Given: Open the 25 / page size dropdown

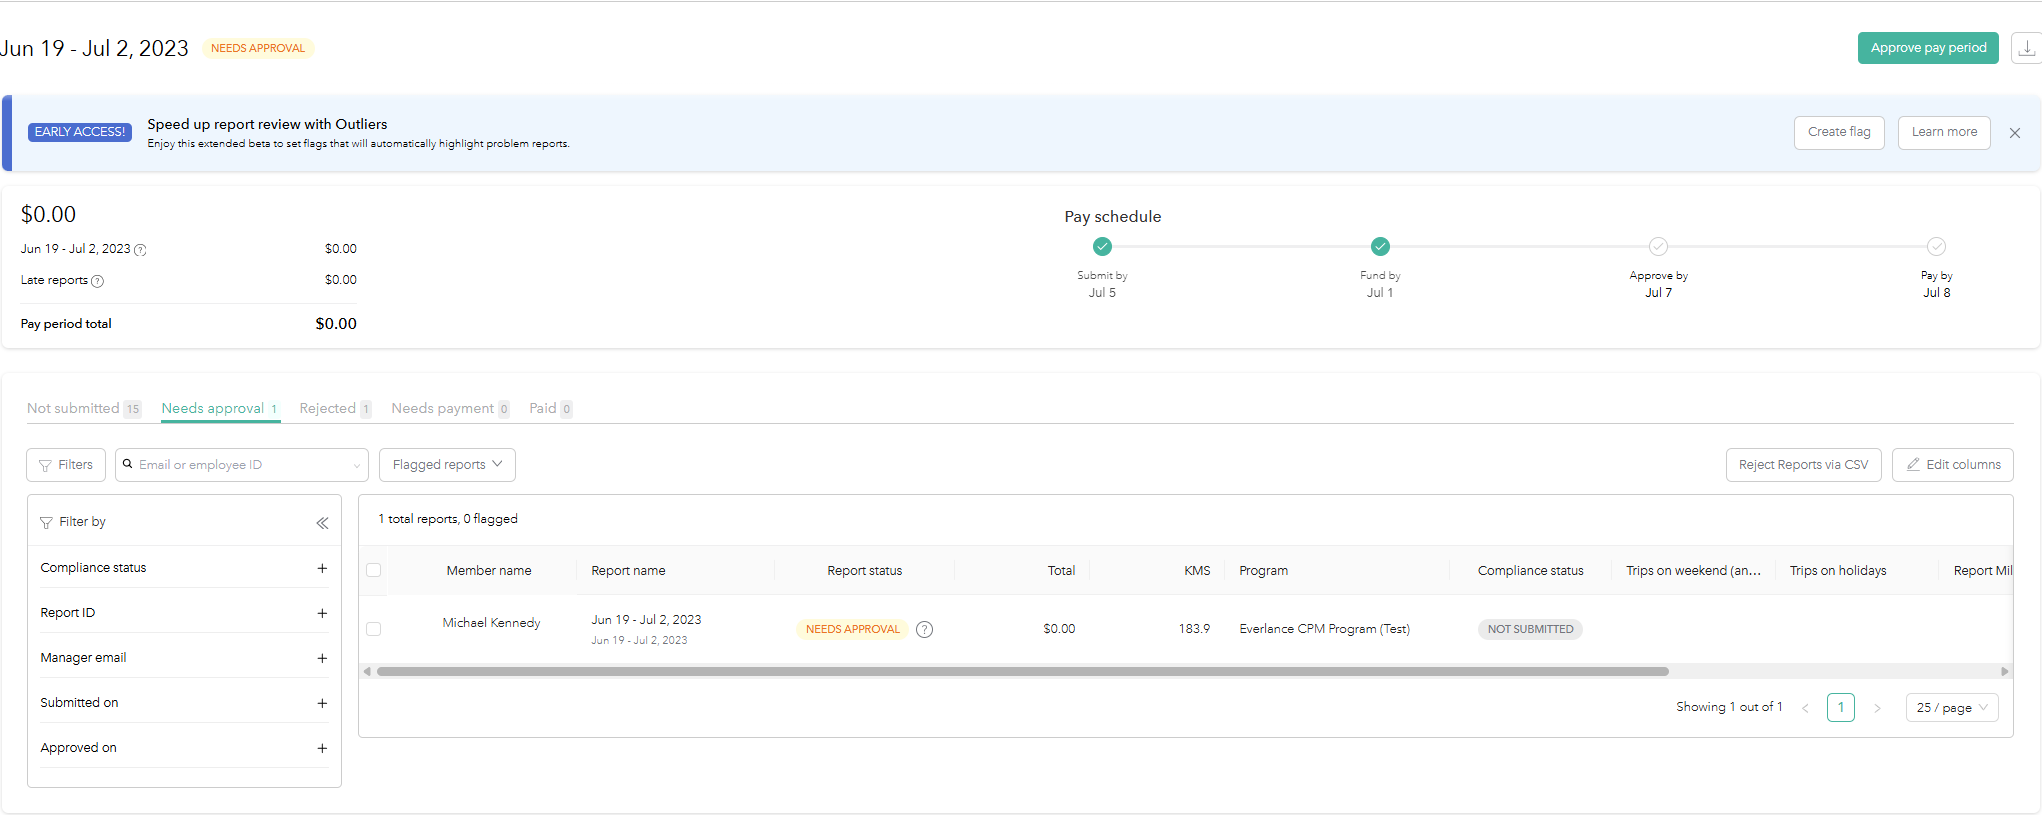Looking at the screenshot, I should [x=1951, y=708].
